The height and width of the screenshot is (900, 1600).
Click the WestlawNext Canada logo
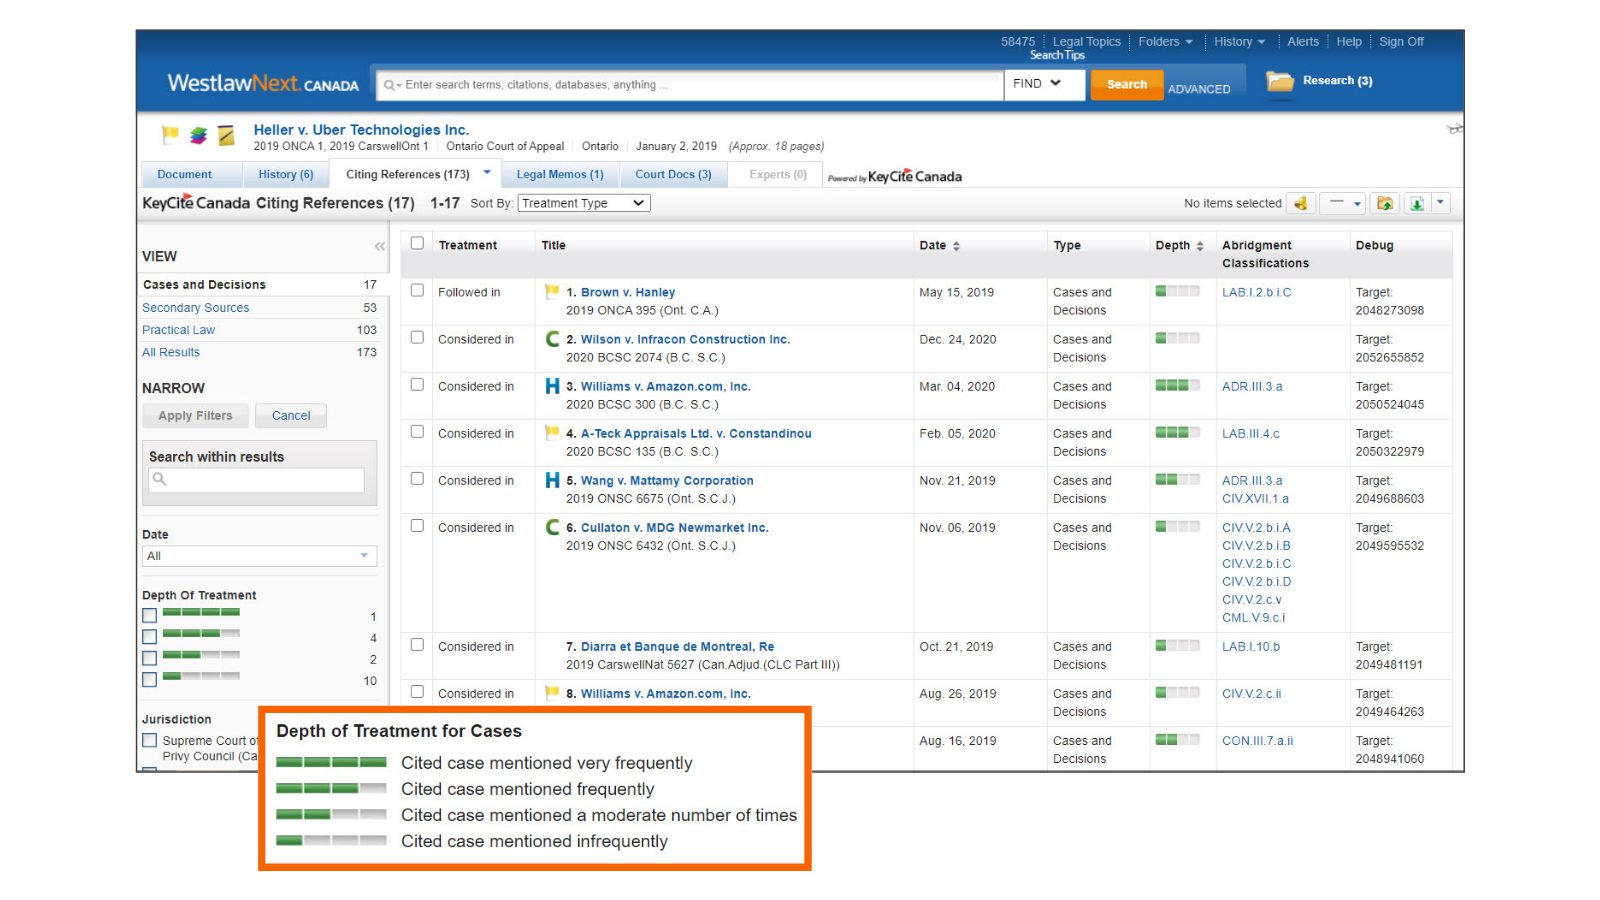[263, 84]
